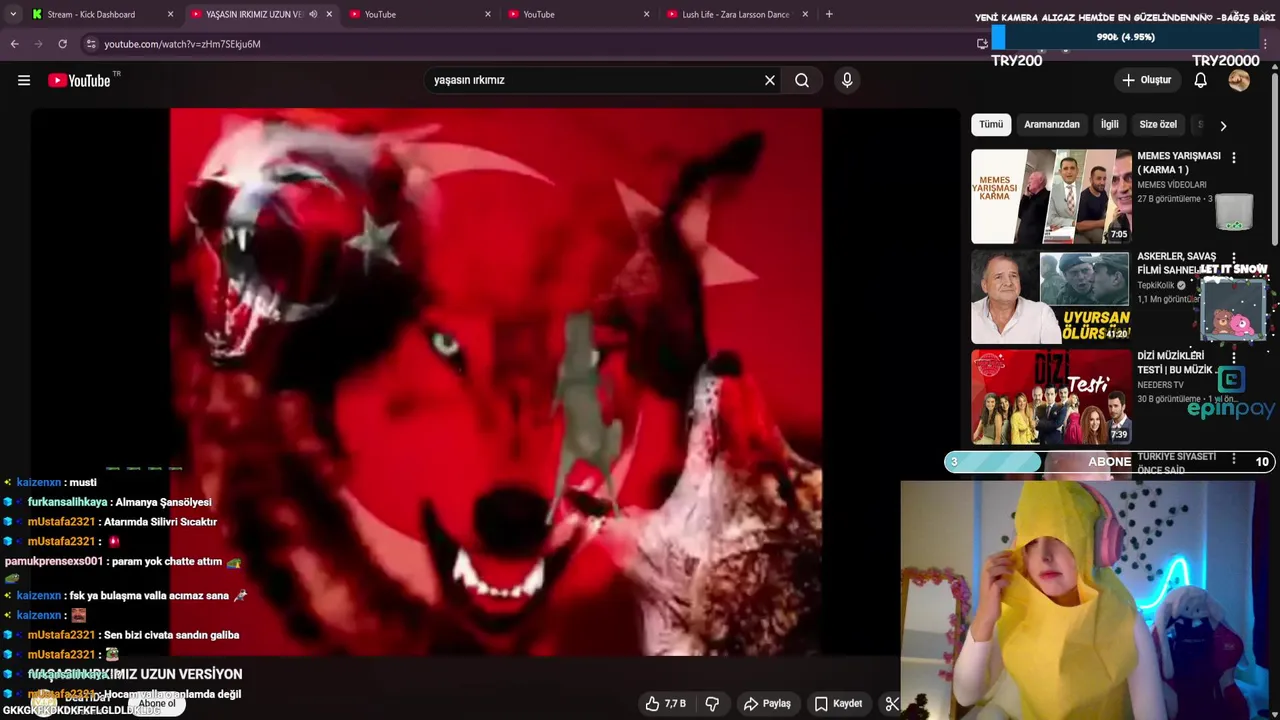Image resolution: width=1280 pixels, height=720 pixels.
Task: Select the Tümü filter chip
Action: point(991,124)
